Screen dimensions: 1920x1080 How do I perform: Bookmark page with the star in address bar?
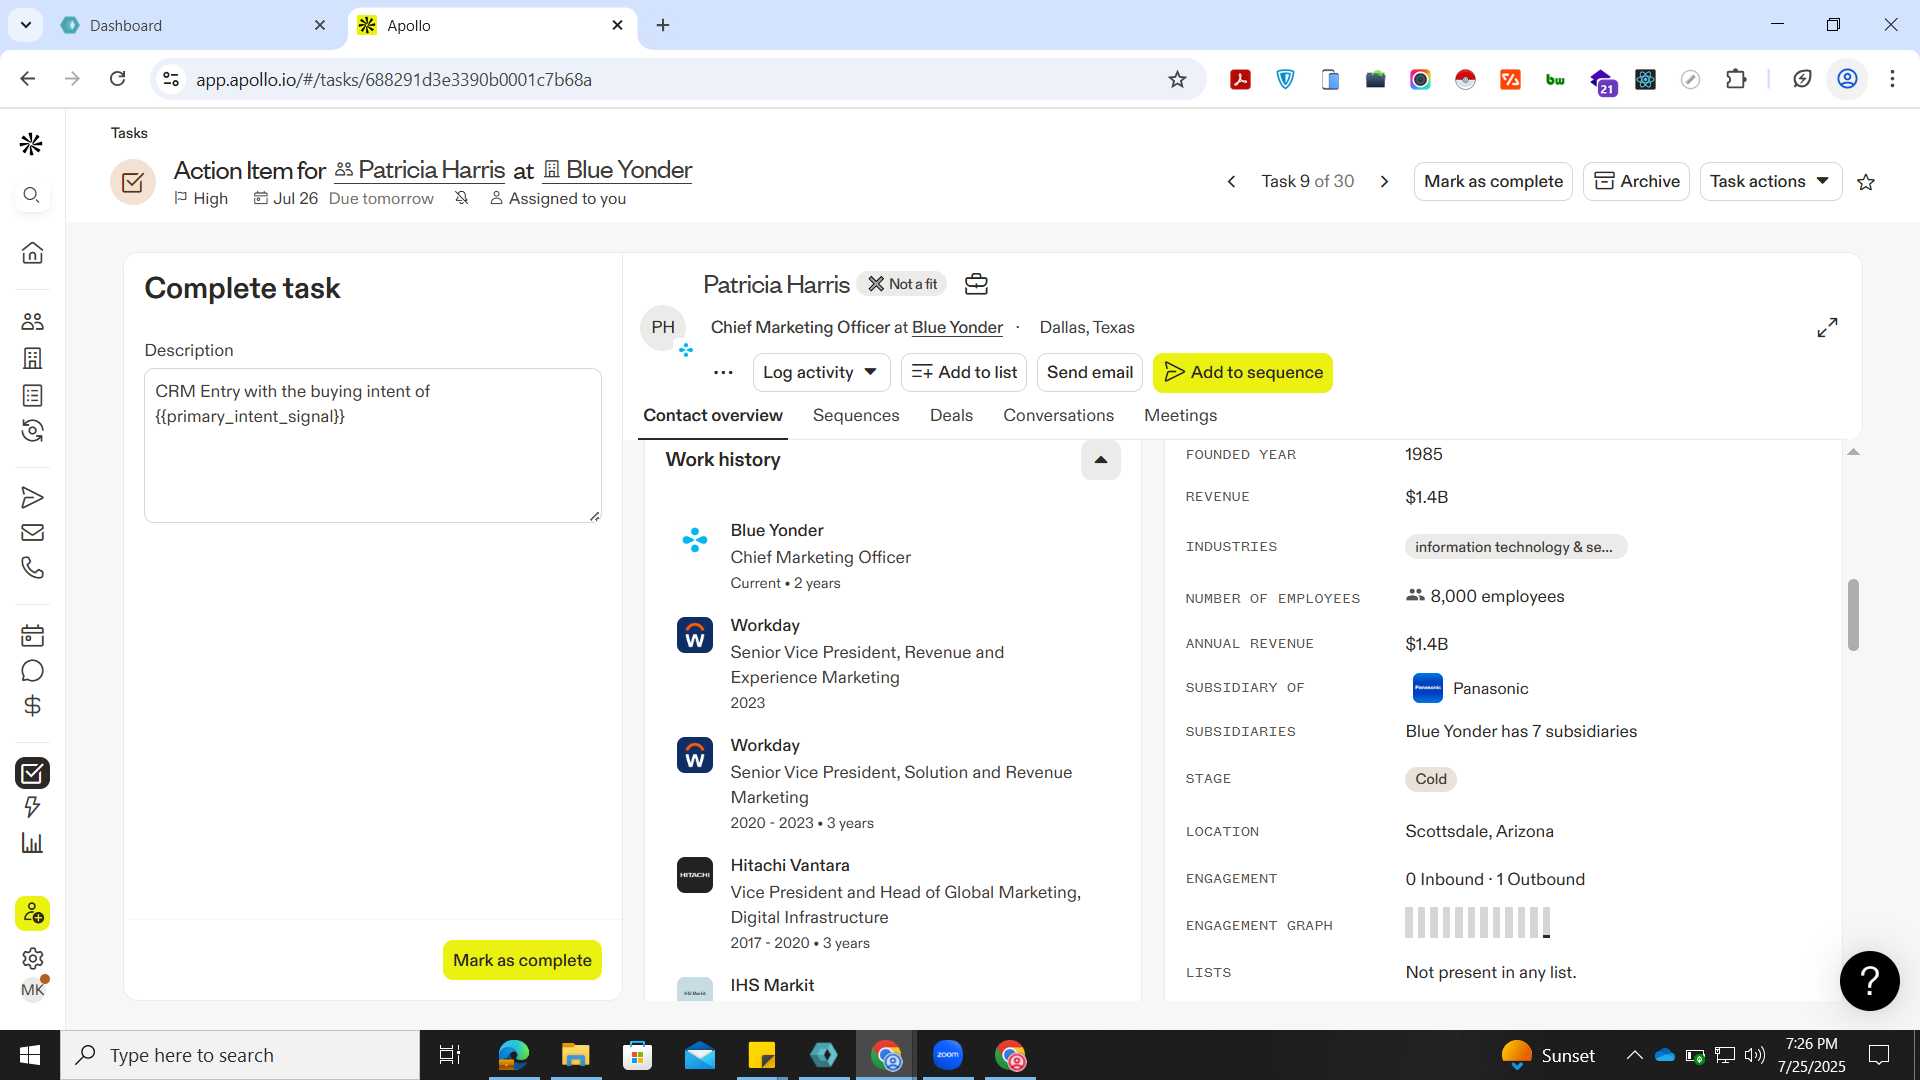coord(1177,79)
